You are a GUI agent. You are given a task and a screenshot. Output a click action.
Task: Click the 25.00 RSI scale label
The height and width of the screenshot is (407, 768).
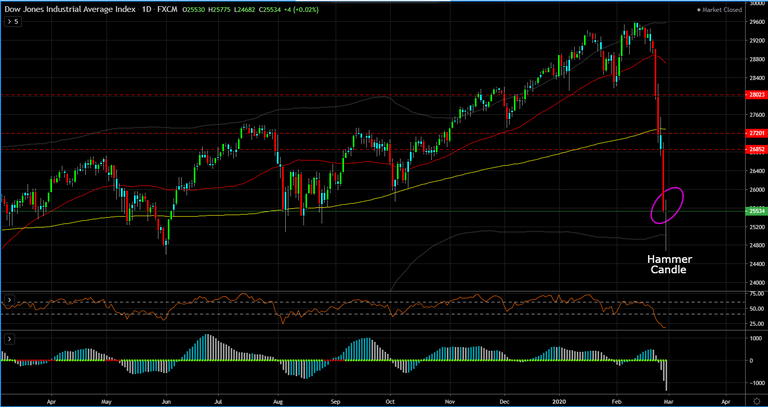755,324
